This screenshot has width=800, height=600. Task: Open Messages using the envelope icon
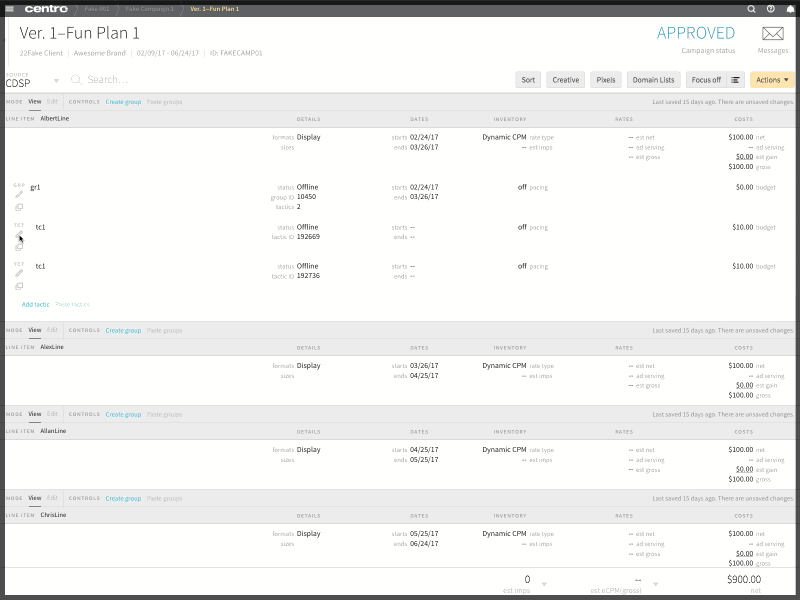point(771,33)
